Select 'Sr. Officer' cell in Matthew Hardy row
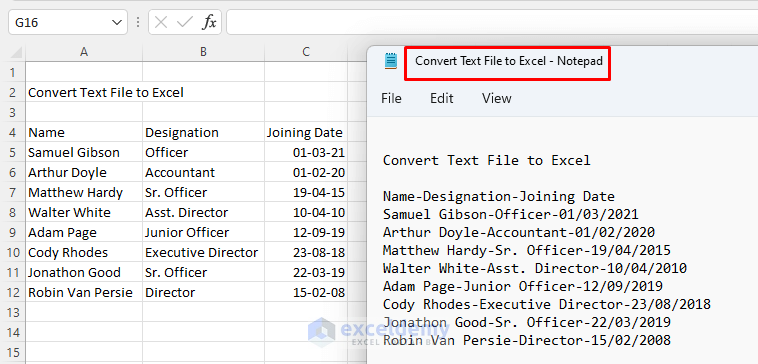Image resolution: width=758 pixels, height=364 pixels. pos(204,192)
